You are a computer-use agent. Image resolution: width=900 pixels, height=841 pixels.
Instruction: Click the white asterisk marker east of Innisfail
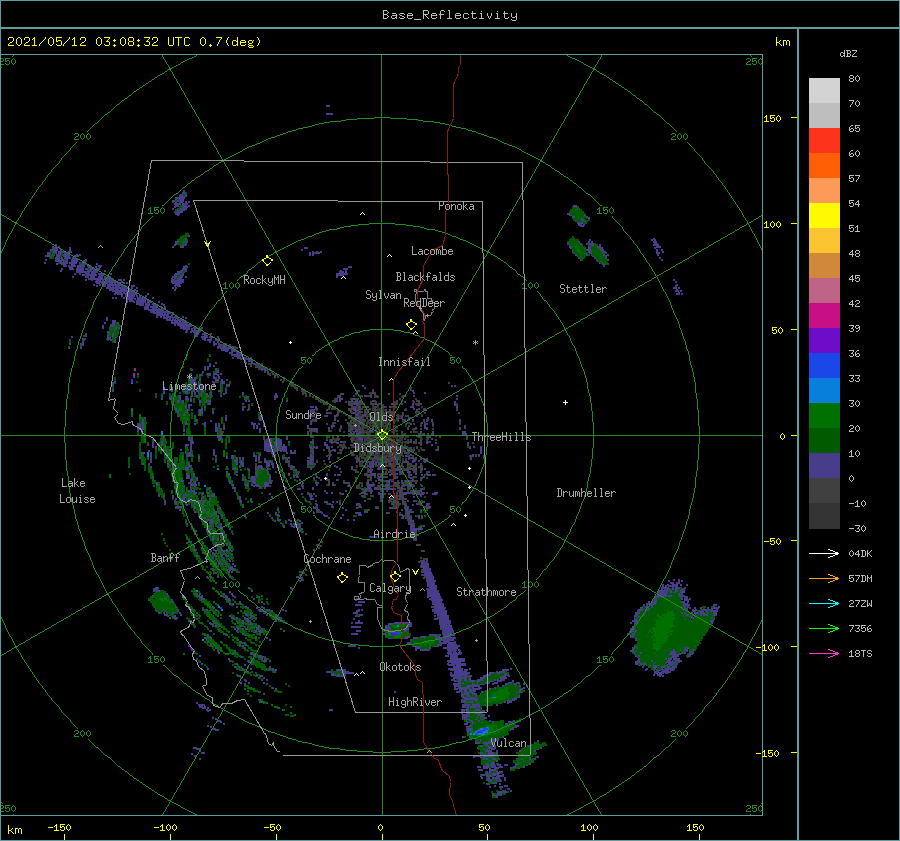pos(475,343)
